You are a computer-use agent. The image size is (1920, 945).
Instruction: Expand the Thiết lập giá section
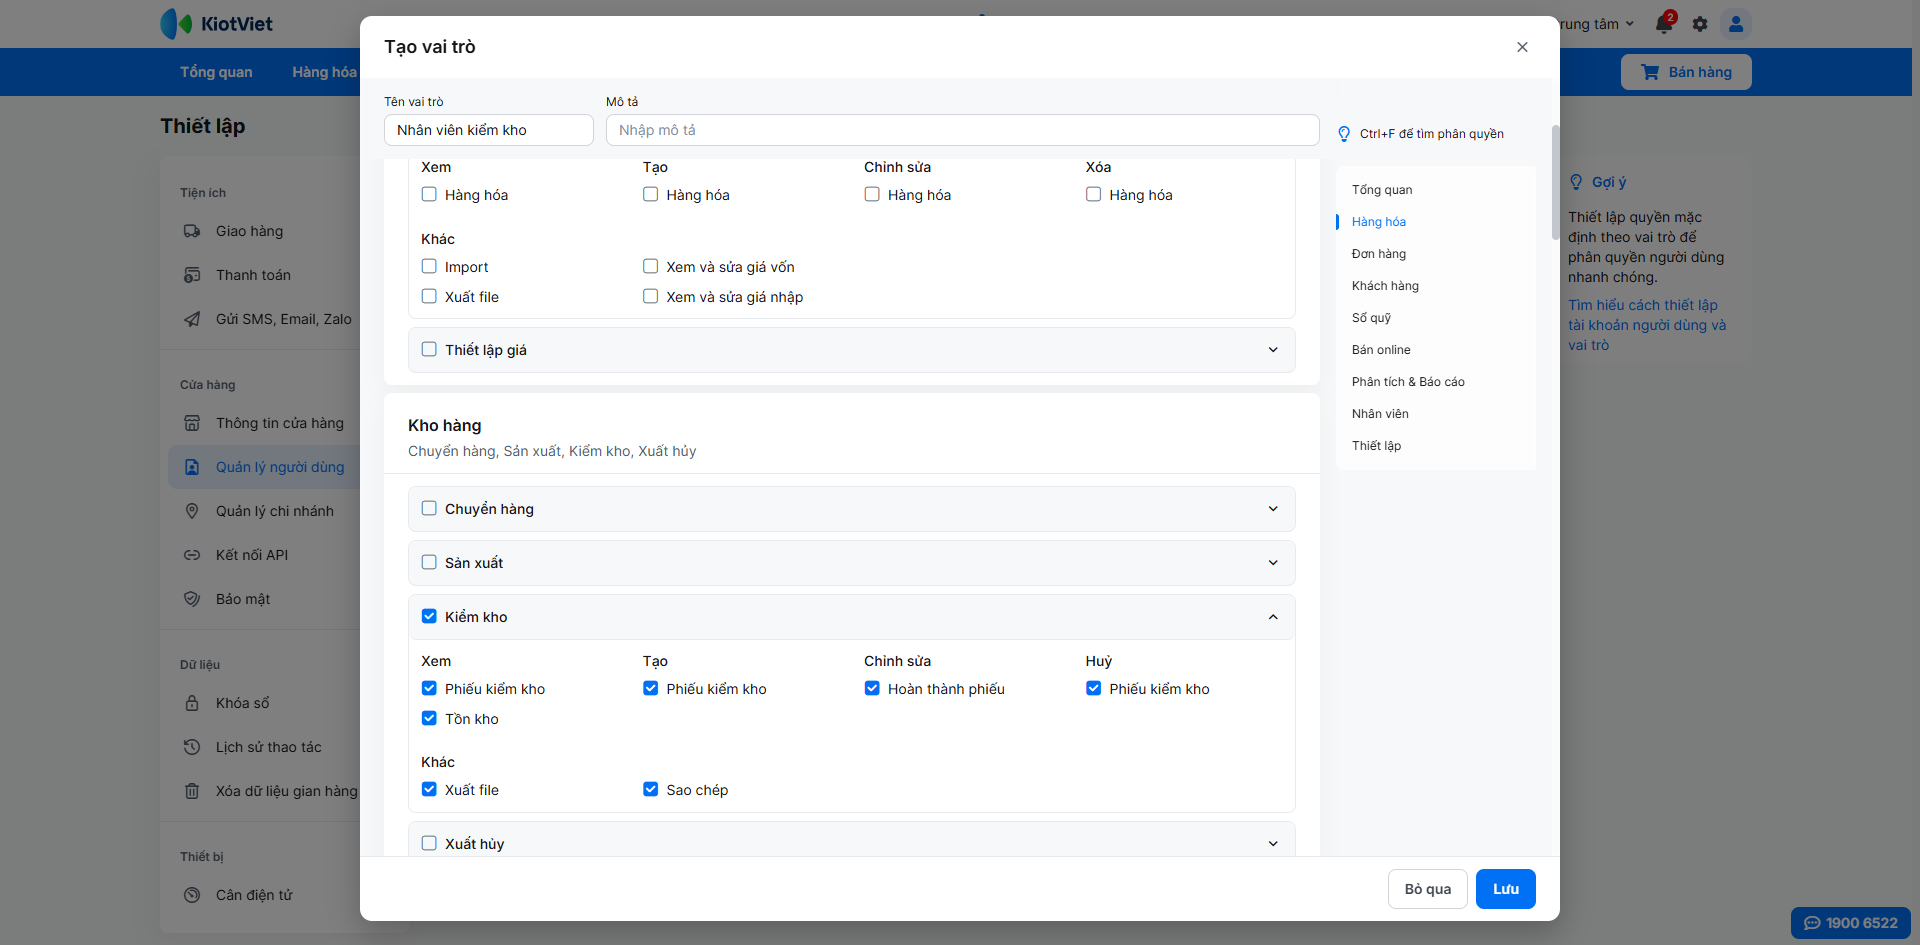click(1273, 350)
